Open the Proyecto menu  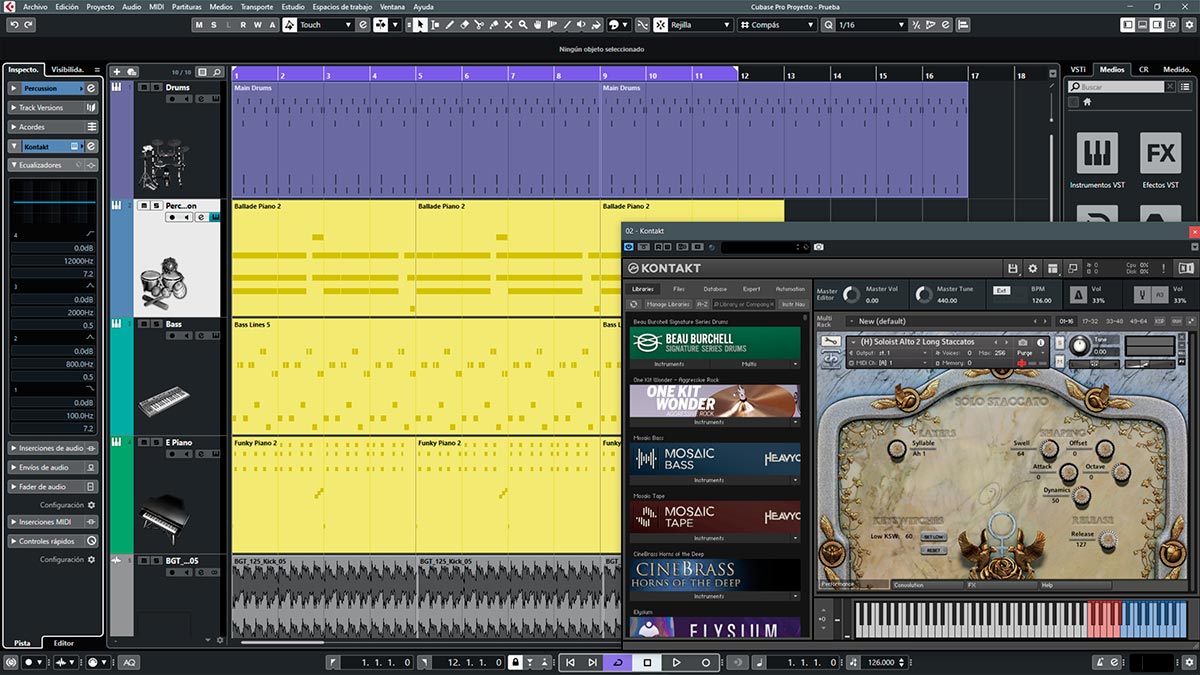[x=100, y=6]
